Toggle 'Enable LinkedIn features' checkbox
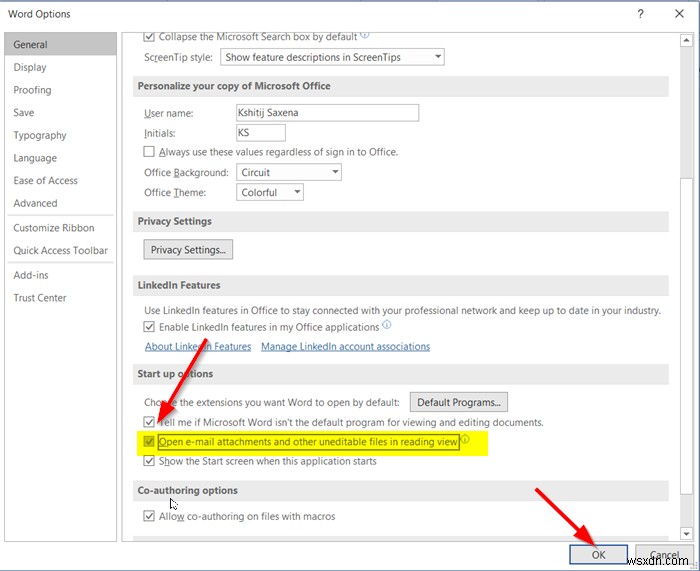 tap(150, 327)
